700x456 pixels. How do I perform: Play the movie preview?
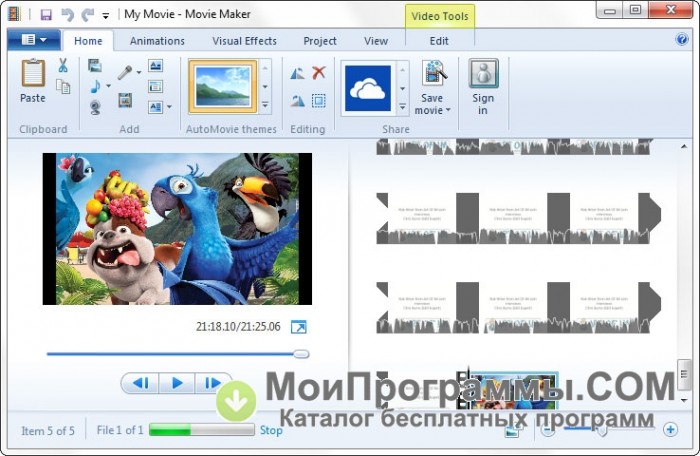click(x=177, y=383)
